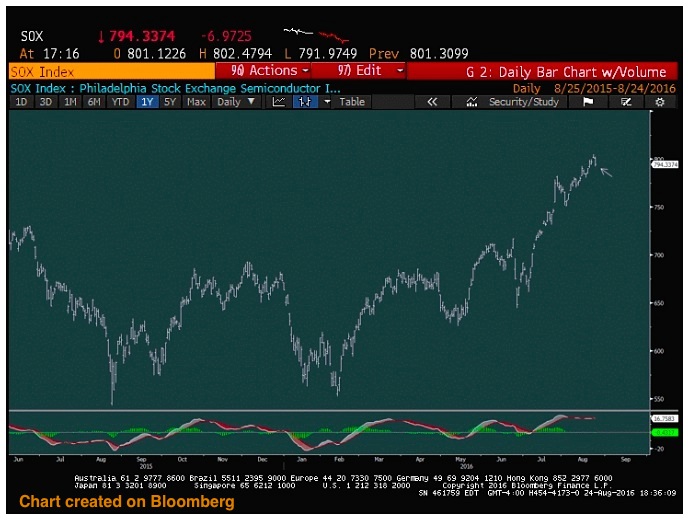692x521 pixels.
Task: Click the intraday sparkline thumbnail
Action: 316,34
